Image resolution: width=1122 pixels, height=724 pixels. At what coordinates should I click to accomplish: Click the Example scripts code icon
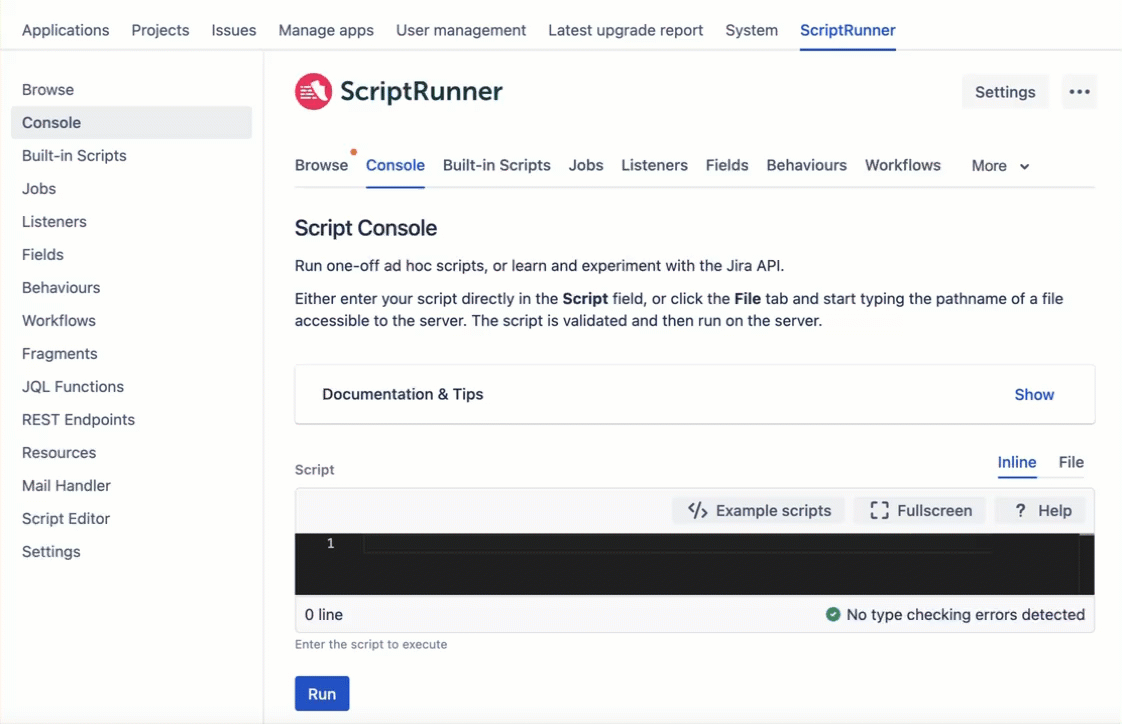pyautogui.click(x=698, y=510)
